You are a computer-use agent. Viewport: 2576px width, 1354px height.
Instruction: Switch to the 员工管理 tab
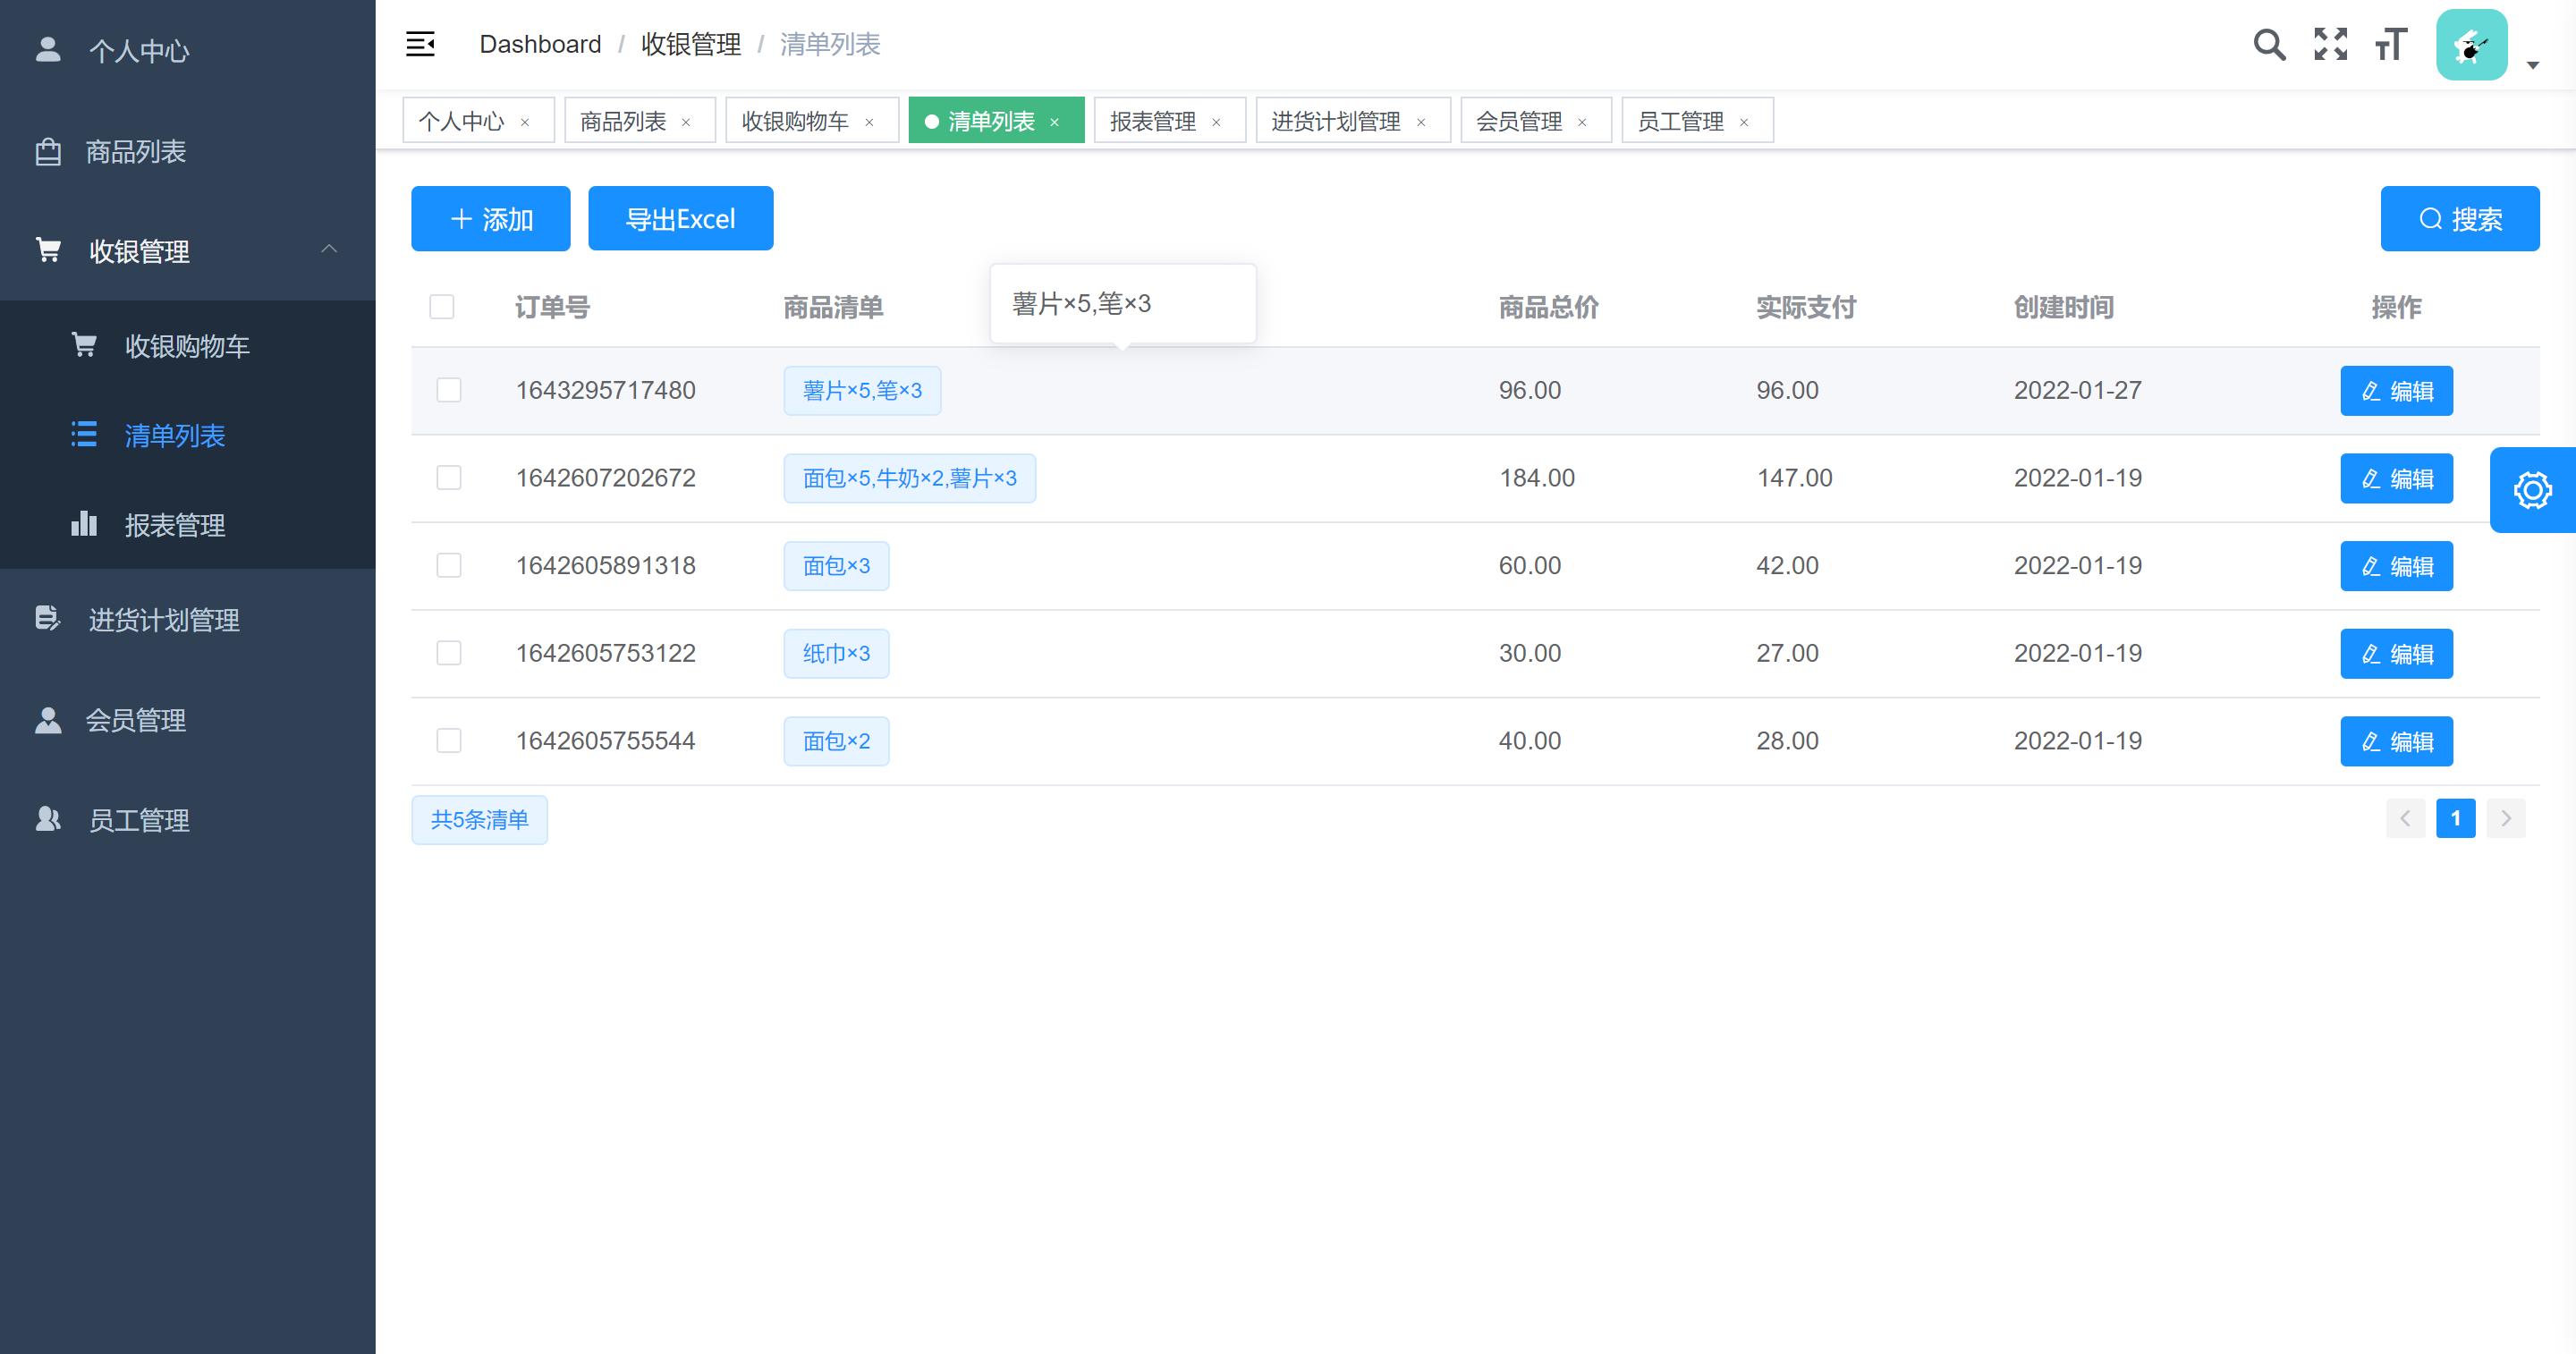tap(1680, 120)
